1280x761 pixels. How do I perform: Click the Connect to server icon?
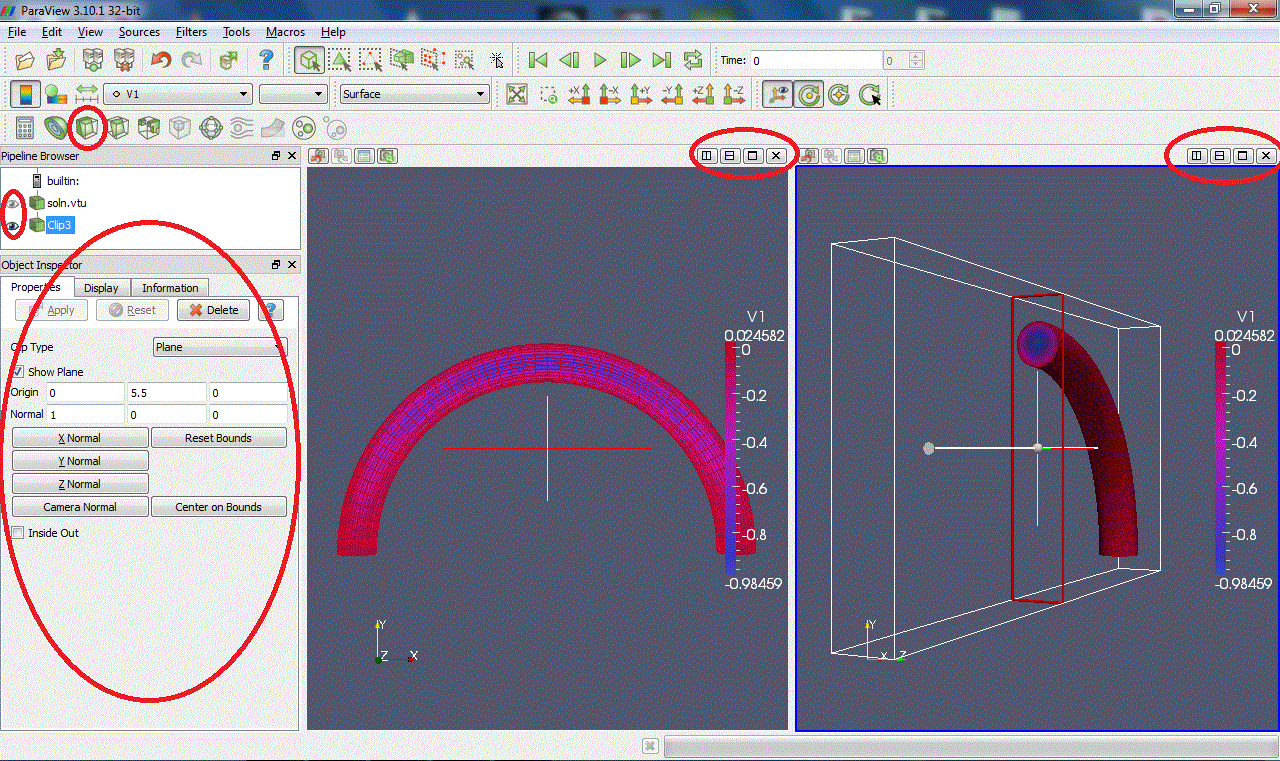click(93, 60)
